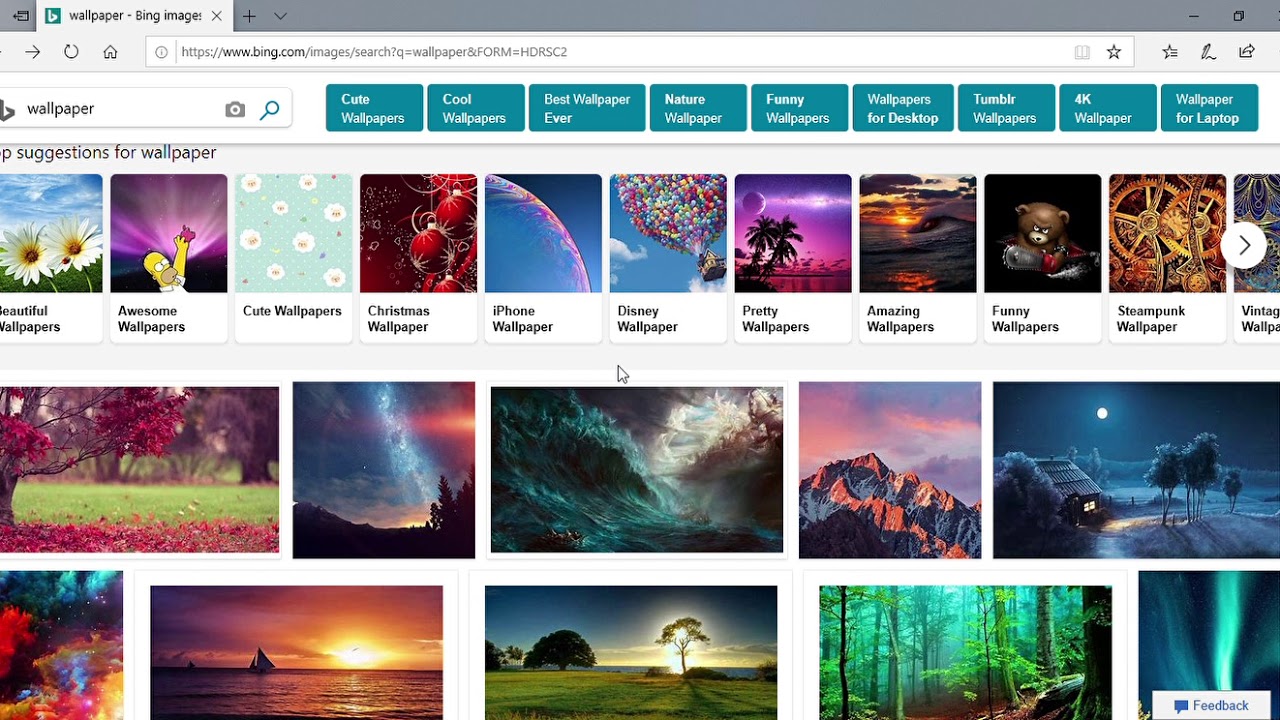
Task: Pick the Wallpapers for Desktop filter
Action: click(x=903, y=108)
